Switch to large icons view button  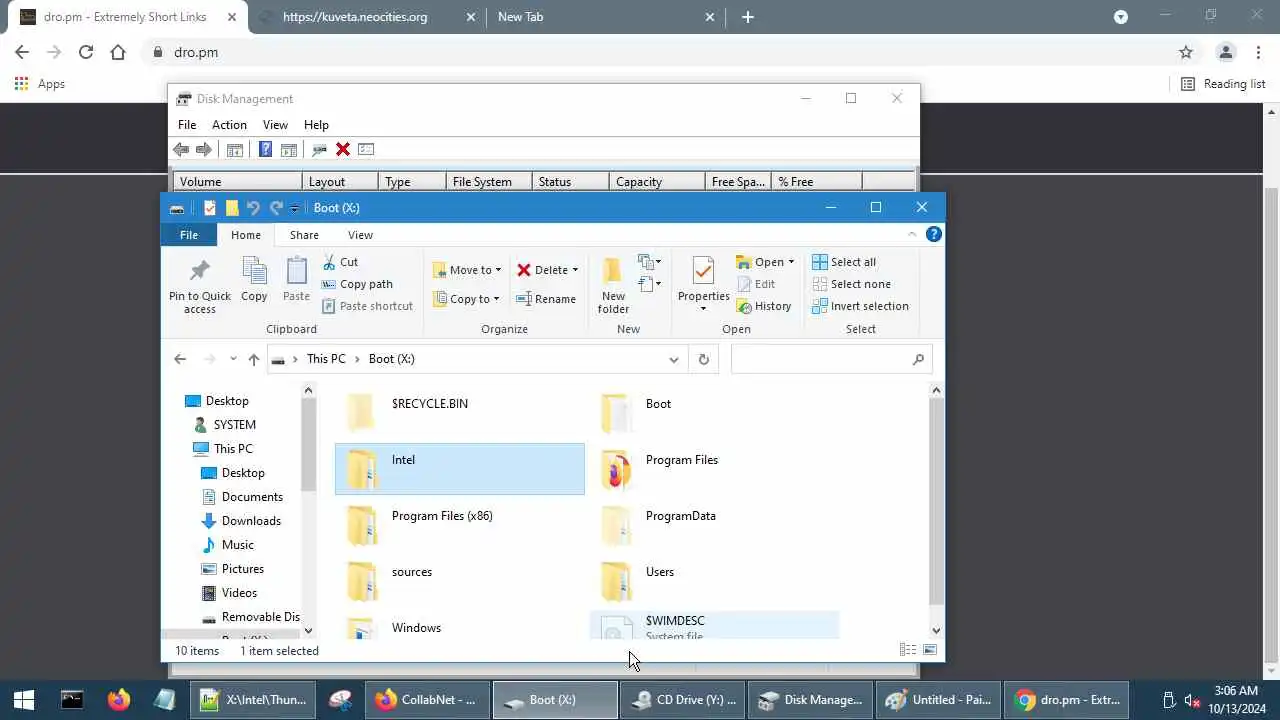pos(930,650)
